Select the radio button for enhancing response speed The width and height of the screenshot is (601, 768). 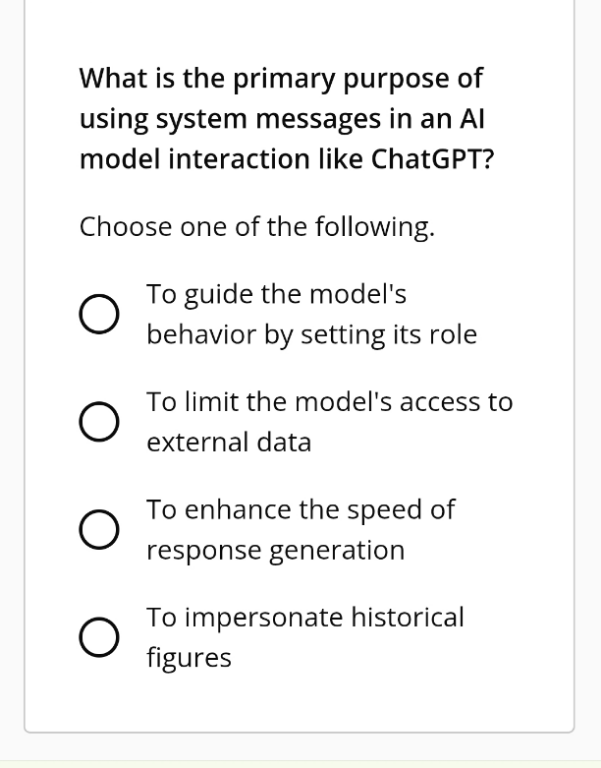(x=99, y=529)
